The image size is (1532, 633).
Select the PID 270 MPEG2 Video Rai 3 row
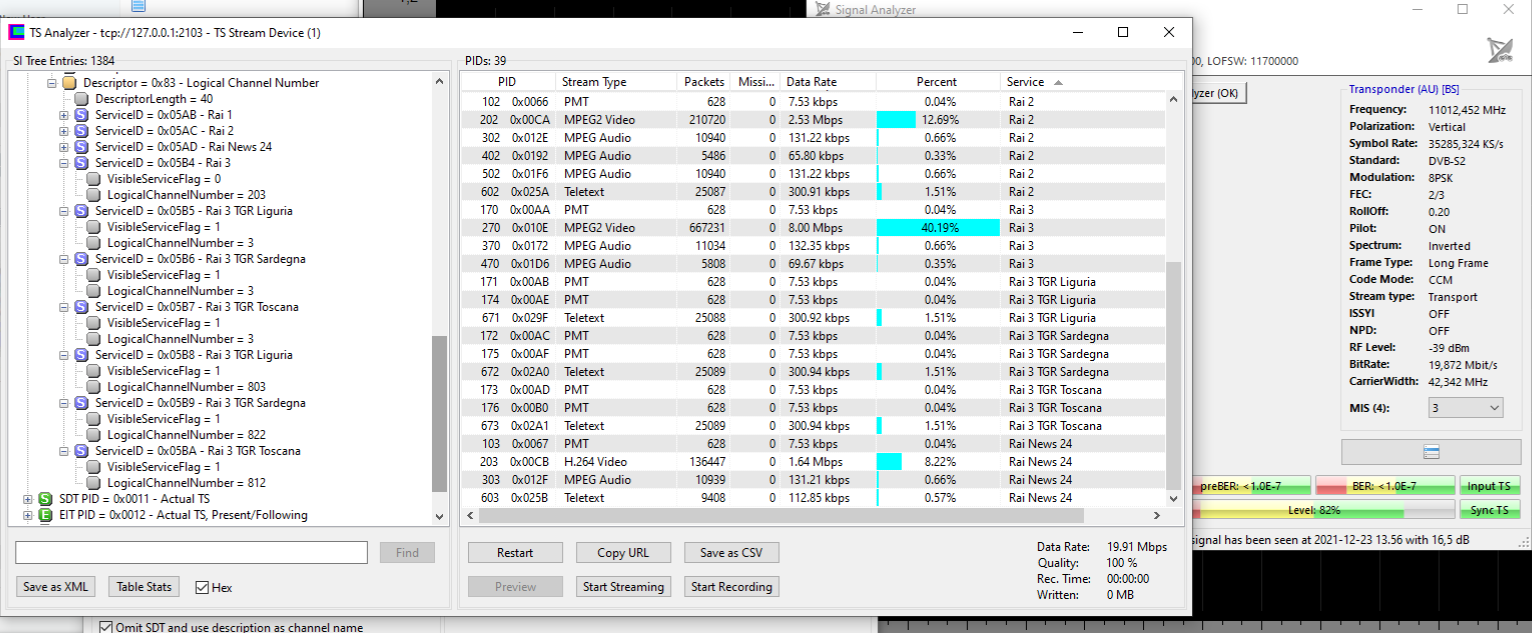[x=813, y=228]
